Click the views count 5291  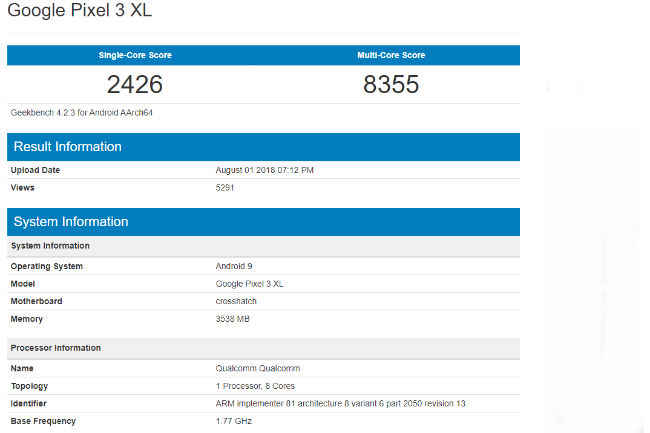coord(225,188)
